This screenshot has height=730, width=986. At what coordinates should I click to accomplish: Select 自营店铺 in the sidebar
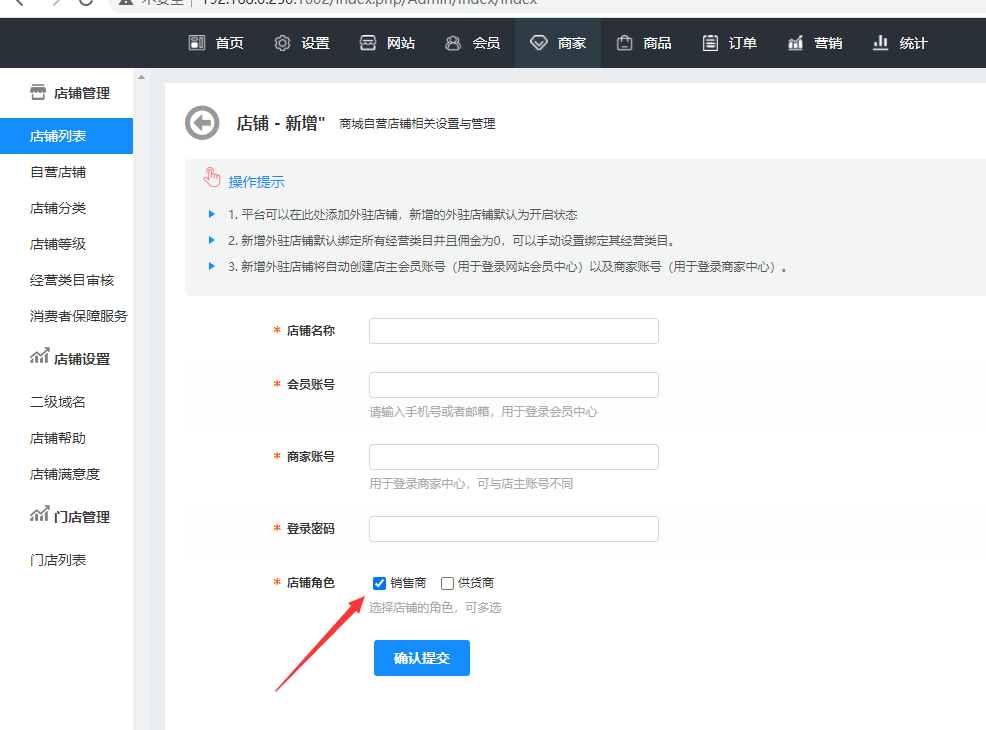click(58, 172)
